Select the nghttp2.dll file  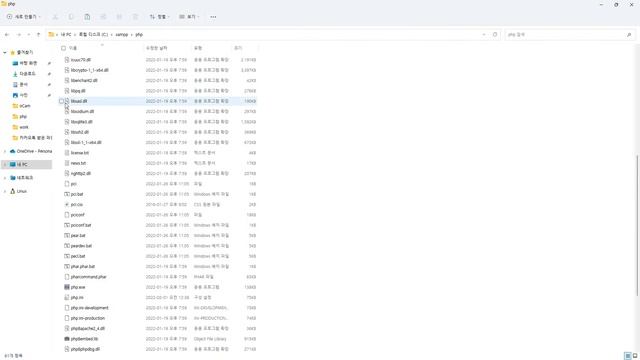coord(81,173)
